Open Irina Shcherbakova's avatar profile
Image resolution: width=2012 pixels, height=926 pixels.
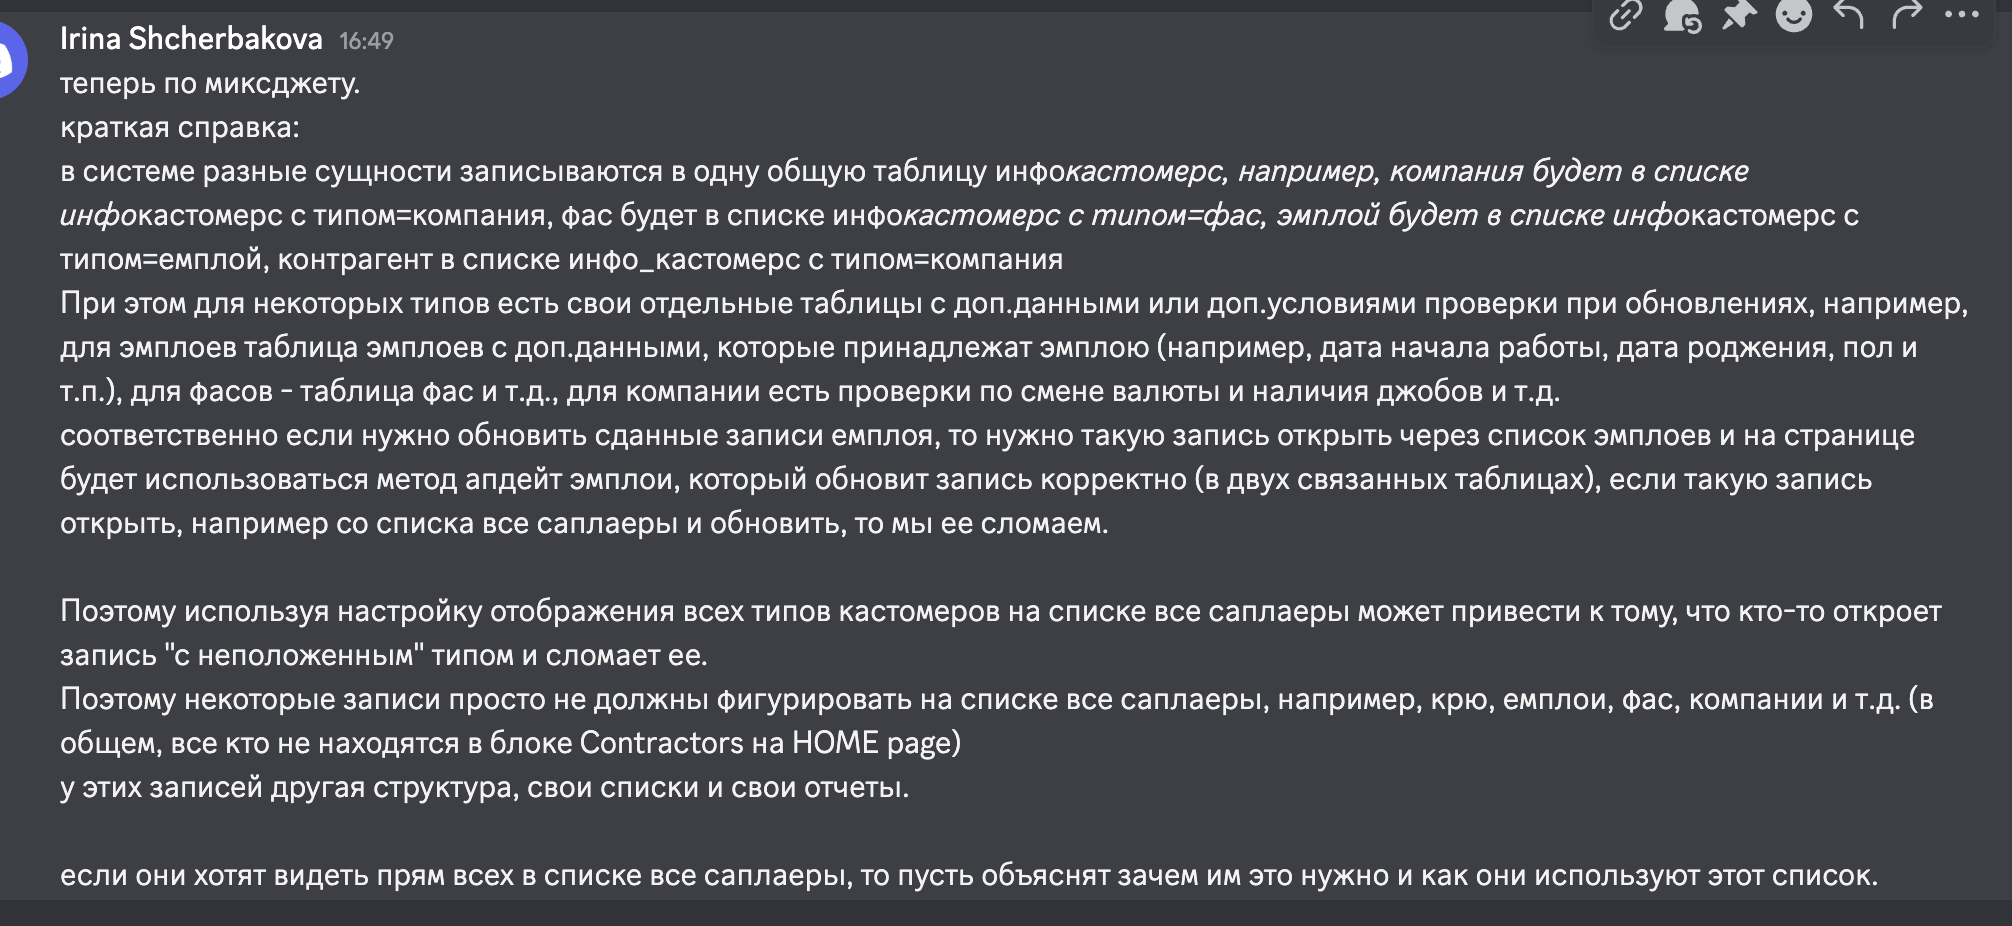pyautogui.click(x=8, y=60)
